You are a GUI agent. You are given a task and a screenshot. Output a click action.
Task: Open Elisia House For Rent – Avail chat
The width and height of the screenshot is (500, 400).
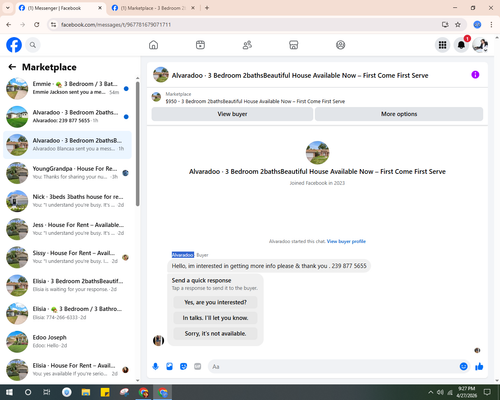point(67,370)
